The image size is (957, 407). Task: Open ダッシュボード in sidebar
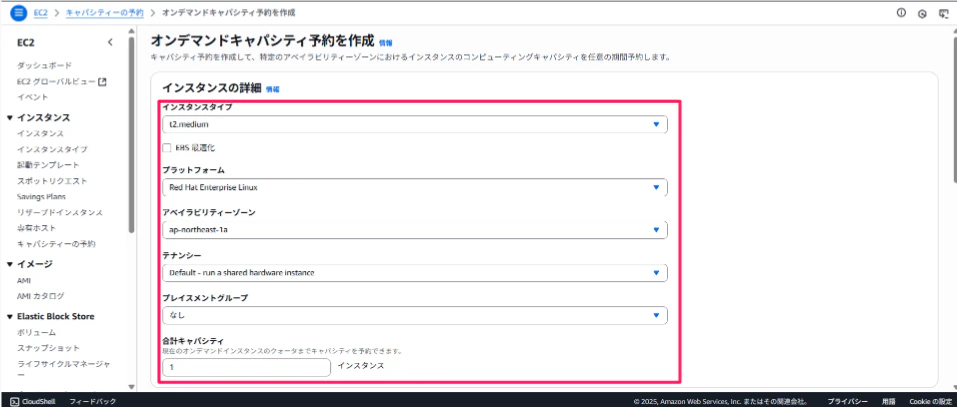[x=45, y=65]
